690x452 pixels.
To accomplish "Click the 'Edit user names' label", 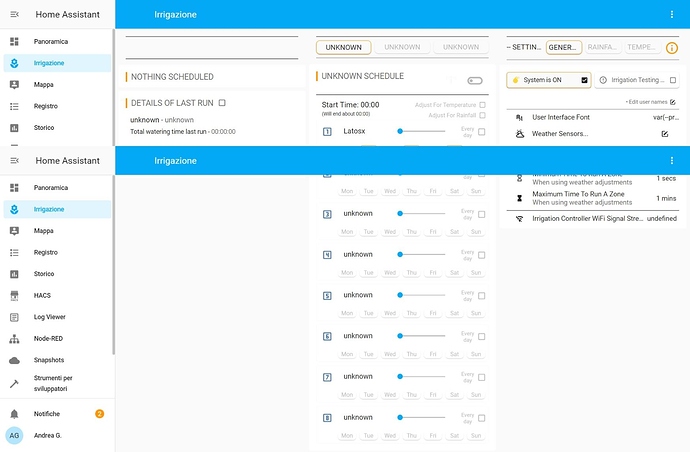I will point(648,102).
